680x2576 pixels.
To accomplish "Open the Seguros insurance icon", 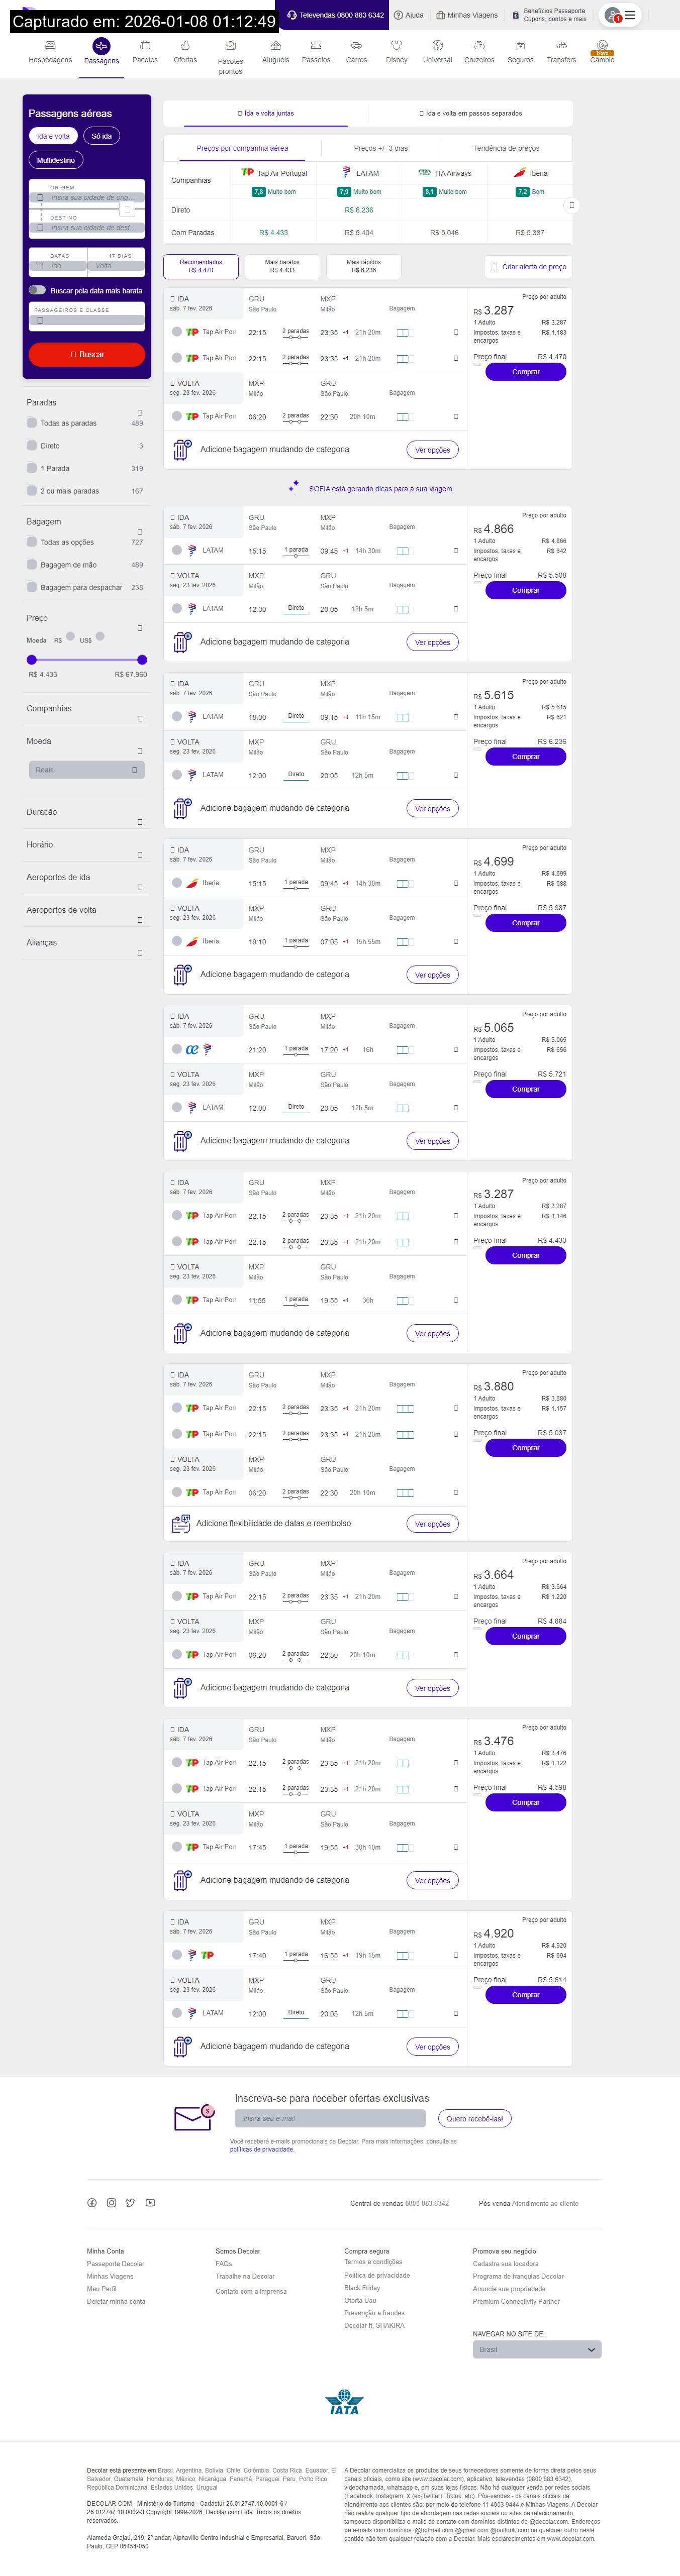I will pos(520,46).
